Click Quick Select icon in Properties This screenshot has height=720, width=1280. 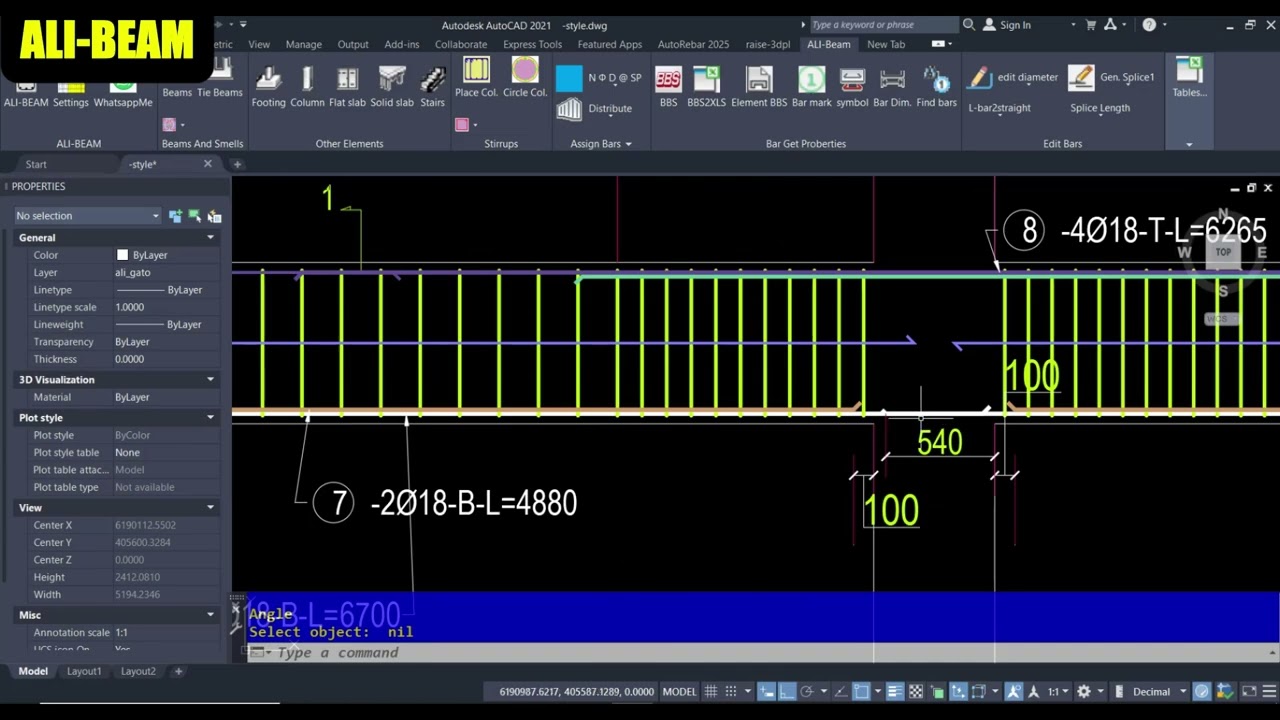[214, 216]
